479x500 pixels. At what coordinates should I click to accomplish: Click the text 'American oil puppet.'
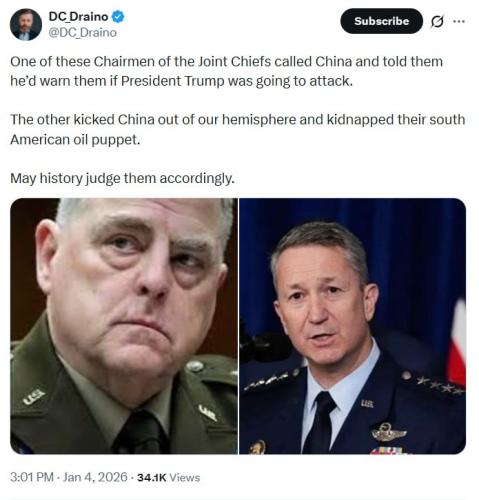click(x=75, y=140)
